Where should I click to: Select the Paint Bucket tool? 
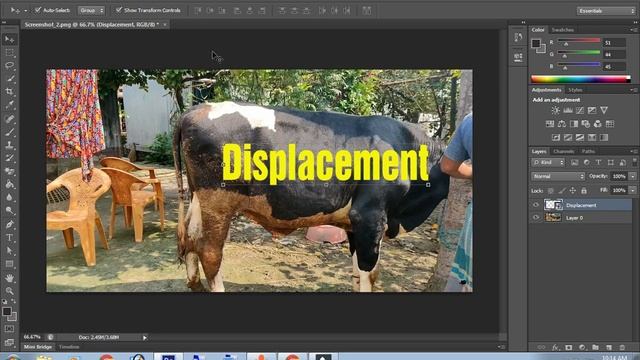click(x=9, y=184)
